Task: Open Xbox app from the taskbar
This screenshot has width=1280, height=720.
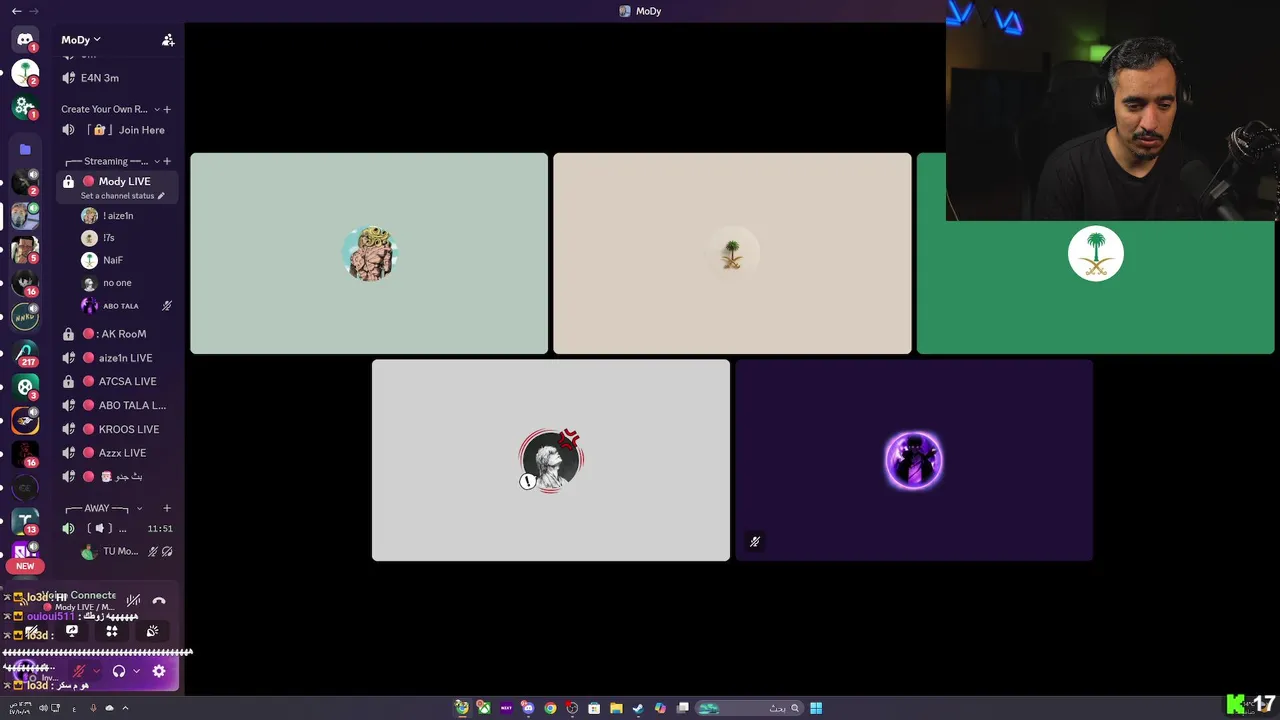Action: tap(484, 708)
